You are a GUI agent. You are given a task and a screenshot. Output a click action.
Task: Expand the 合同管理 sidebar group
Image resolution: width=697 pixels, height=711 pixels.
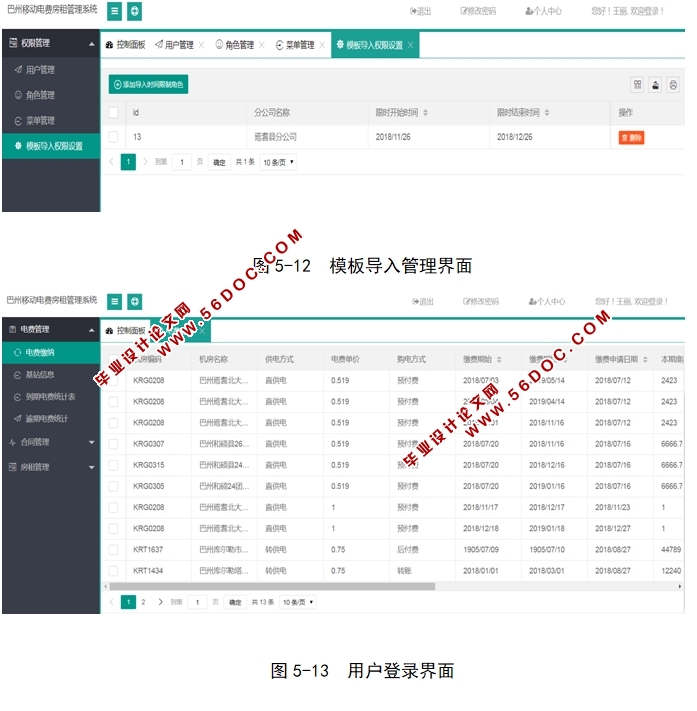point(51,442)
